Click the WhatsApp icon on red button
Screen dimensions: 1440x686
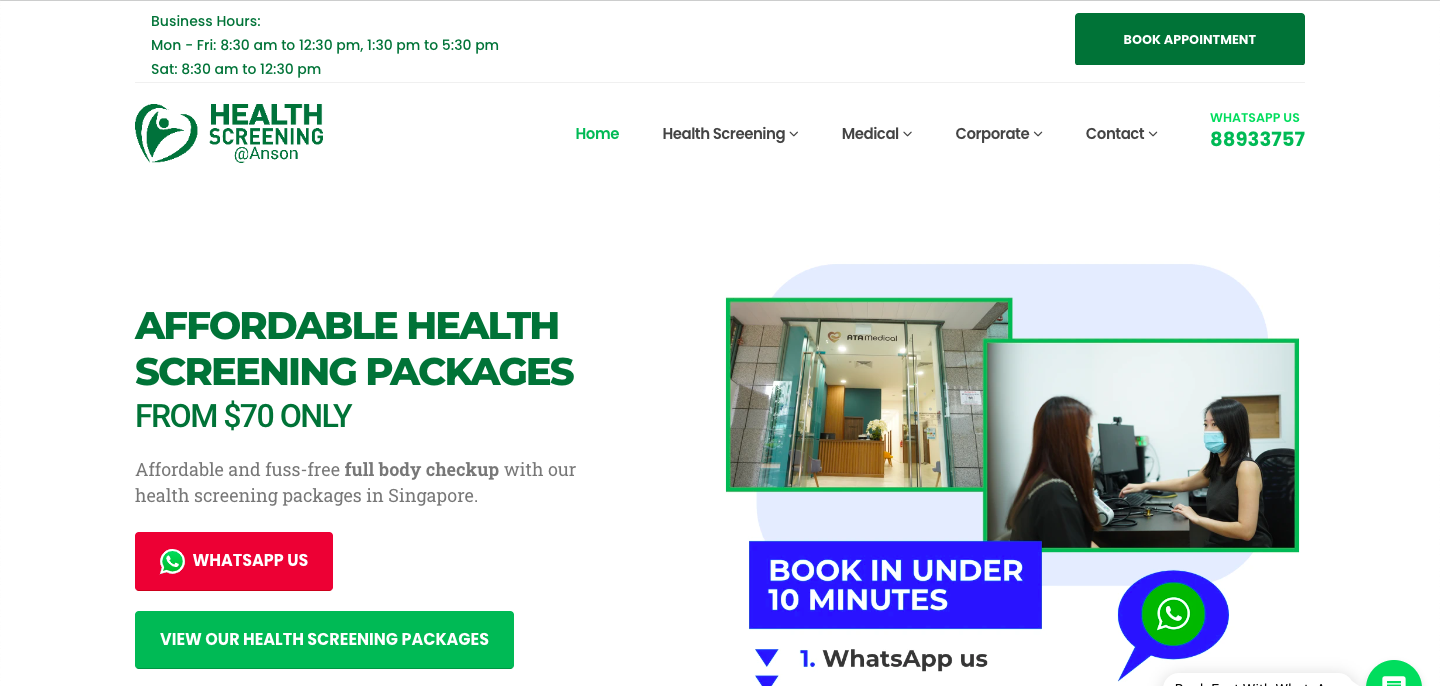click(172, 561)
